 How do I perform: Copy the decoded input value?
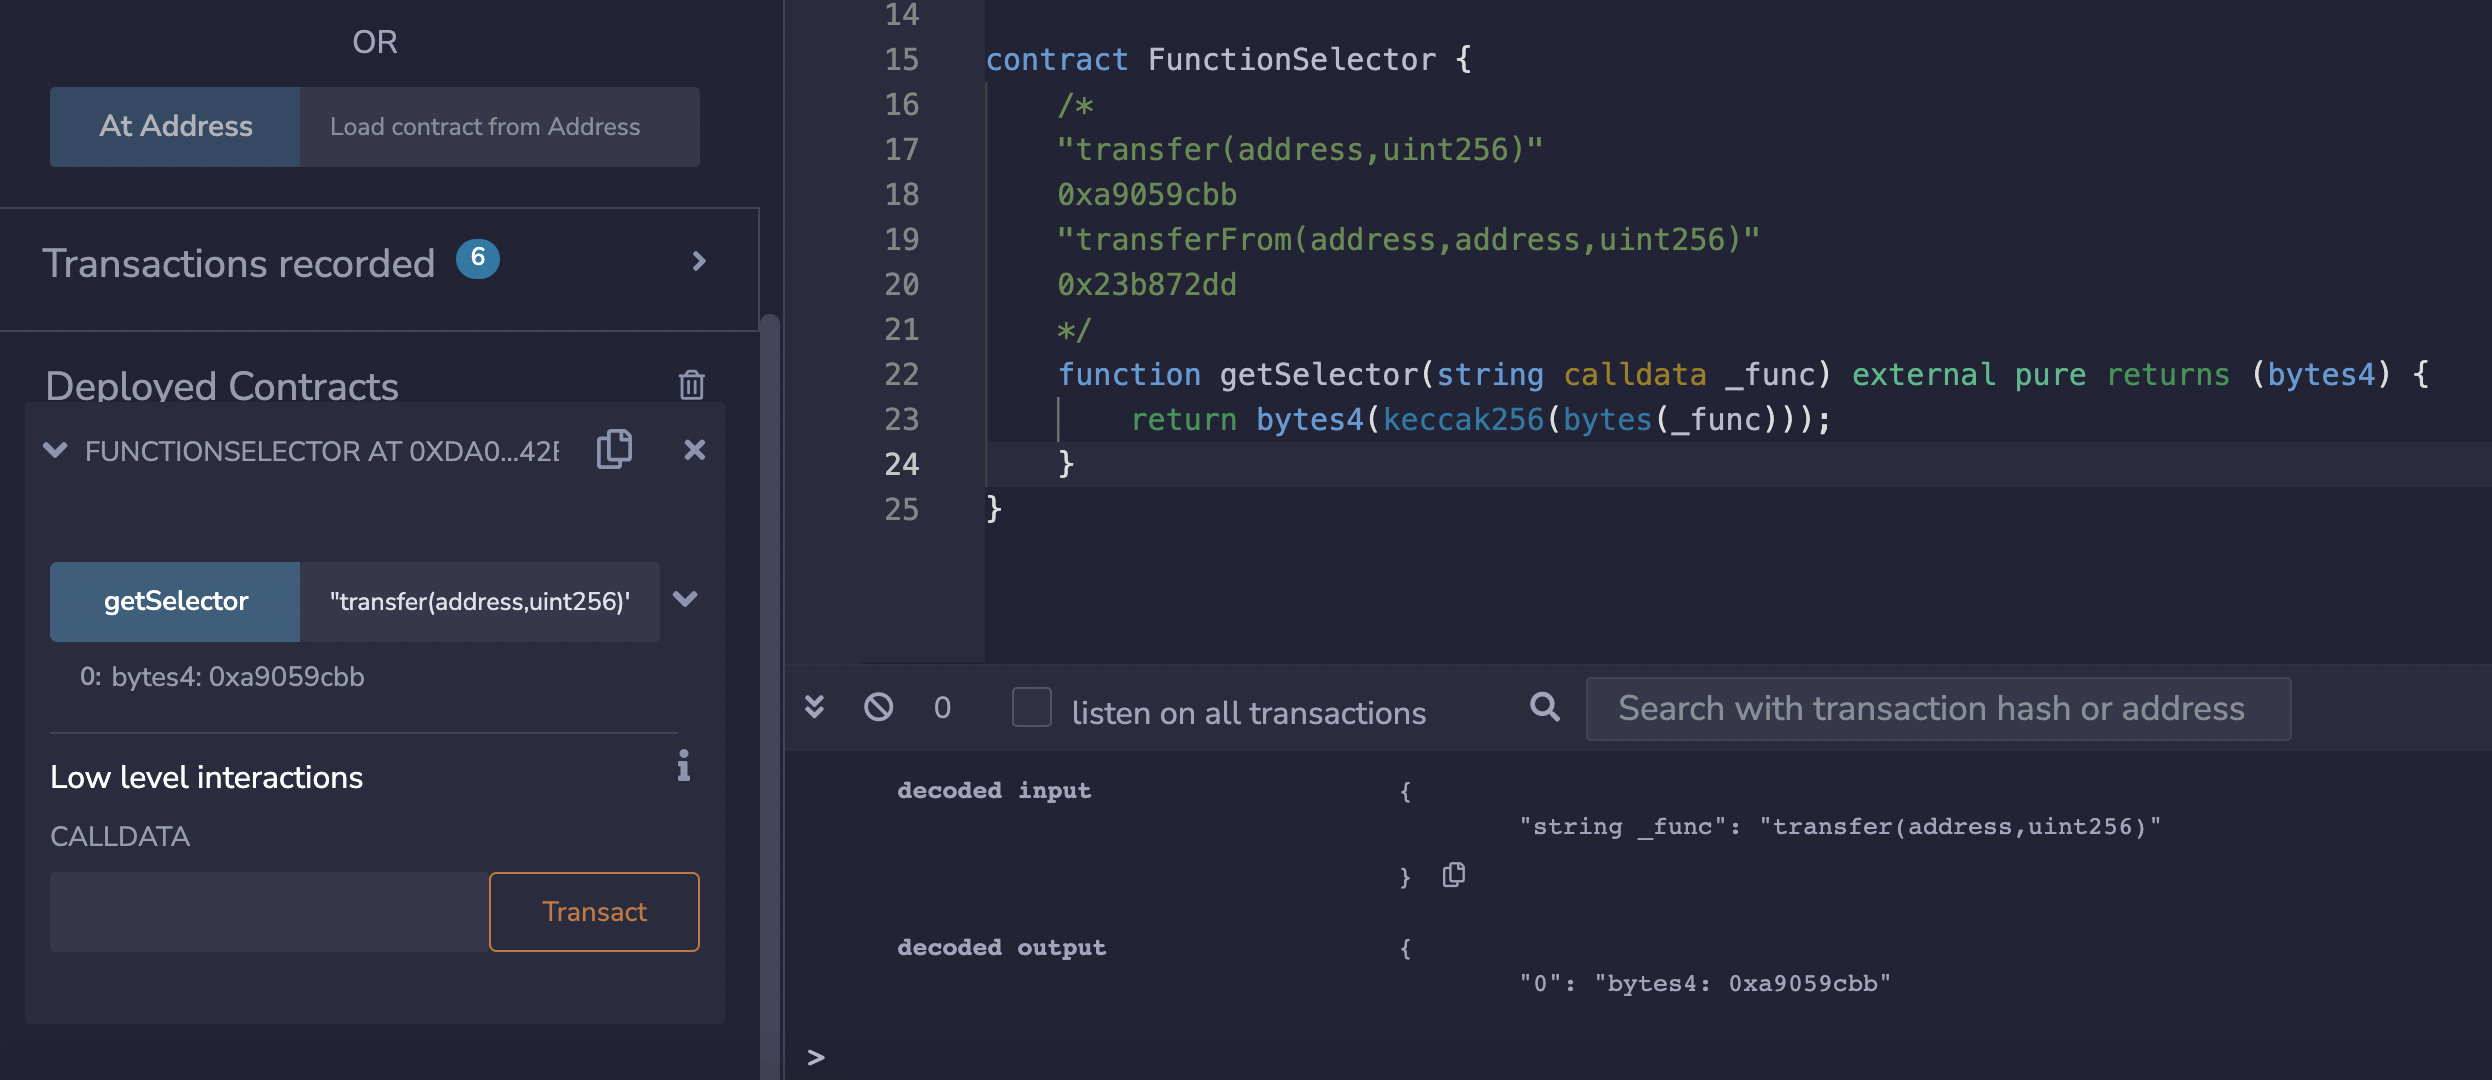pyautogui.click(x=1453, y=875)
